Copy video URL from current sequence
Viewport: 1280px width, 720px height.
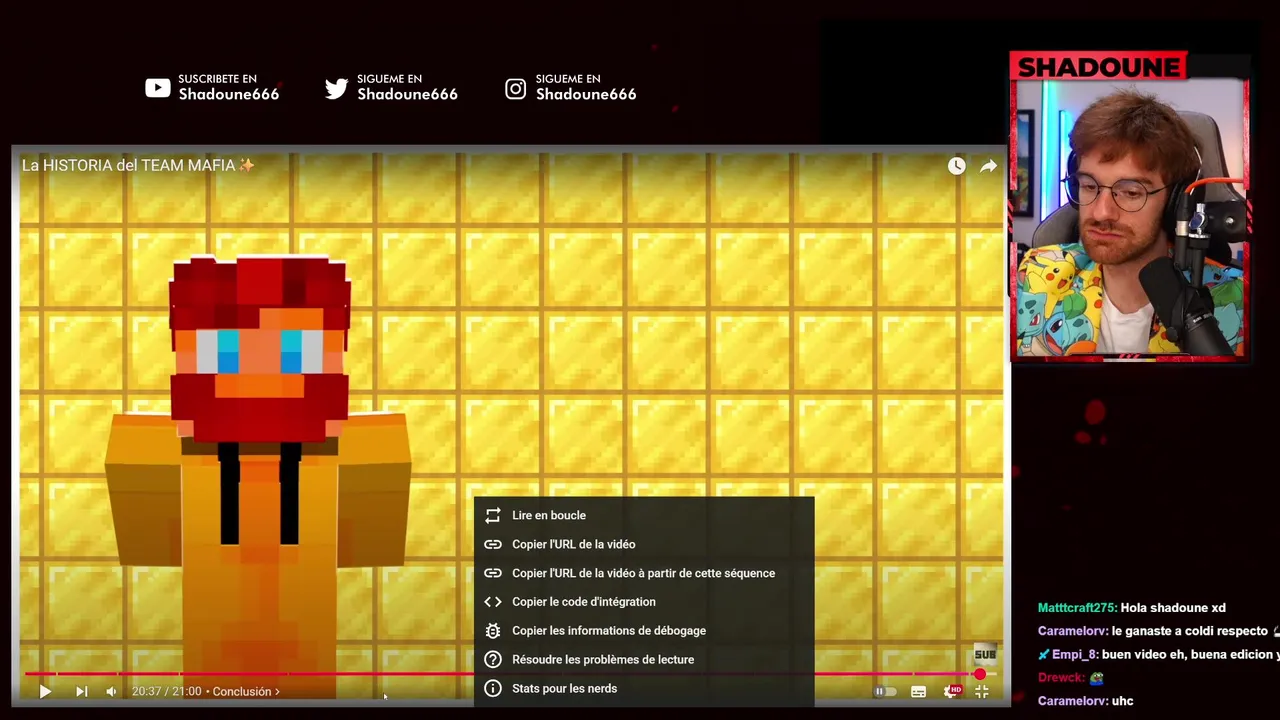pyautogui.click(x=644, y=573)
